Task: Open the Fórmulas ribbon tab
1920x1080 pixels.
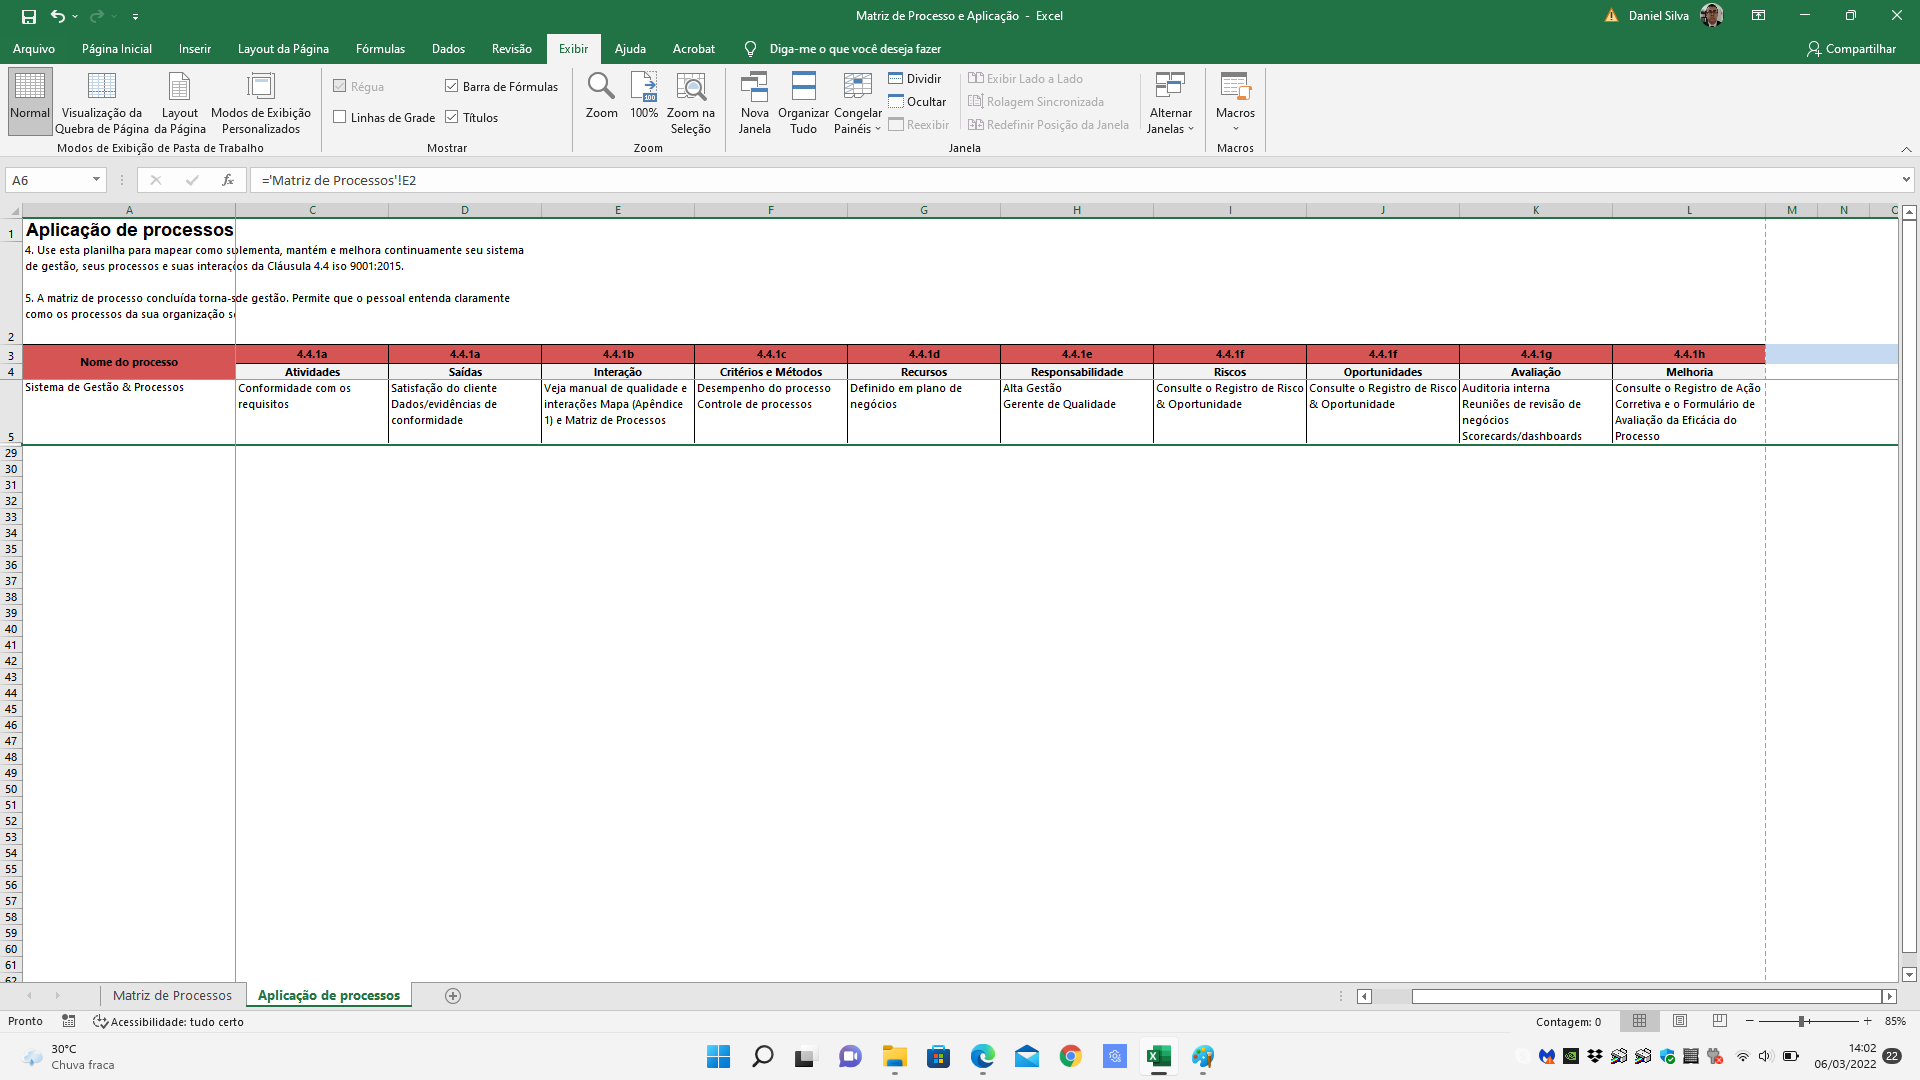Action: (380, 49)
